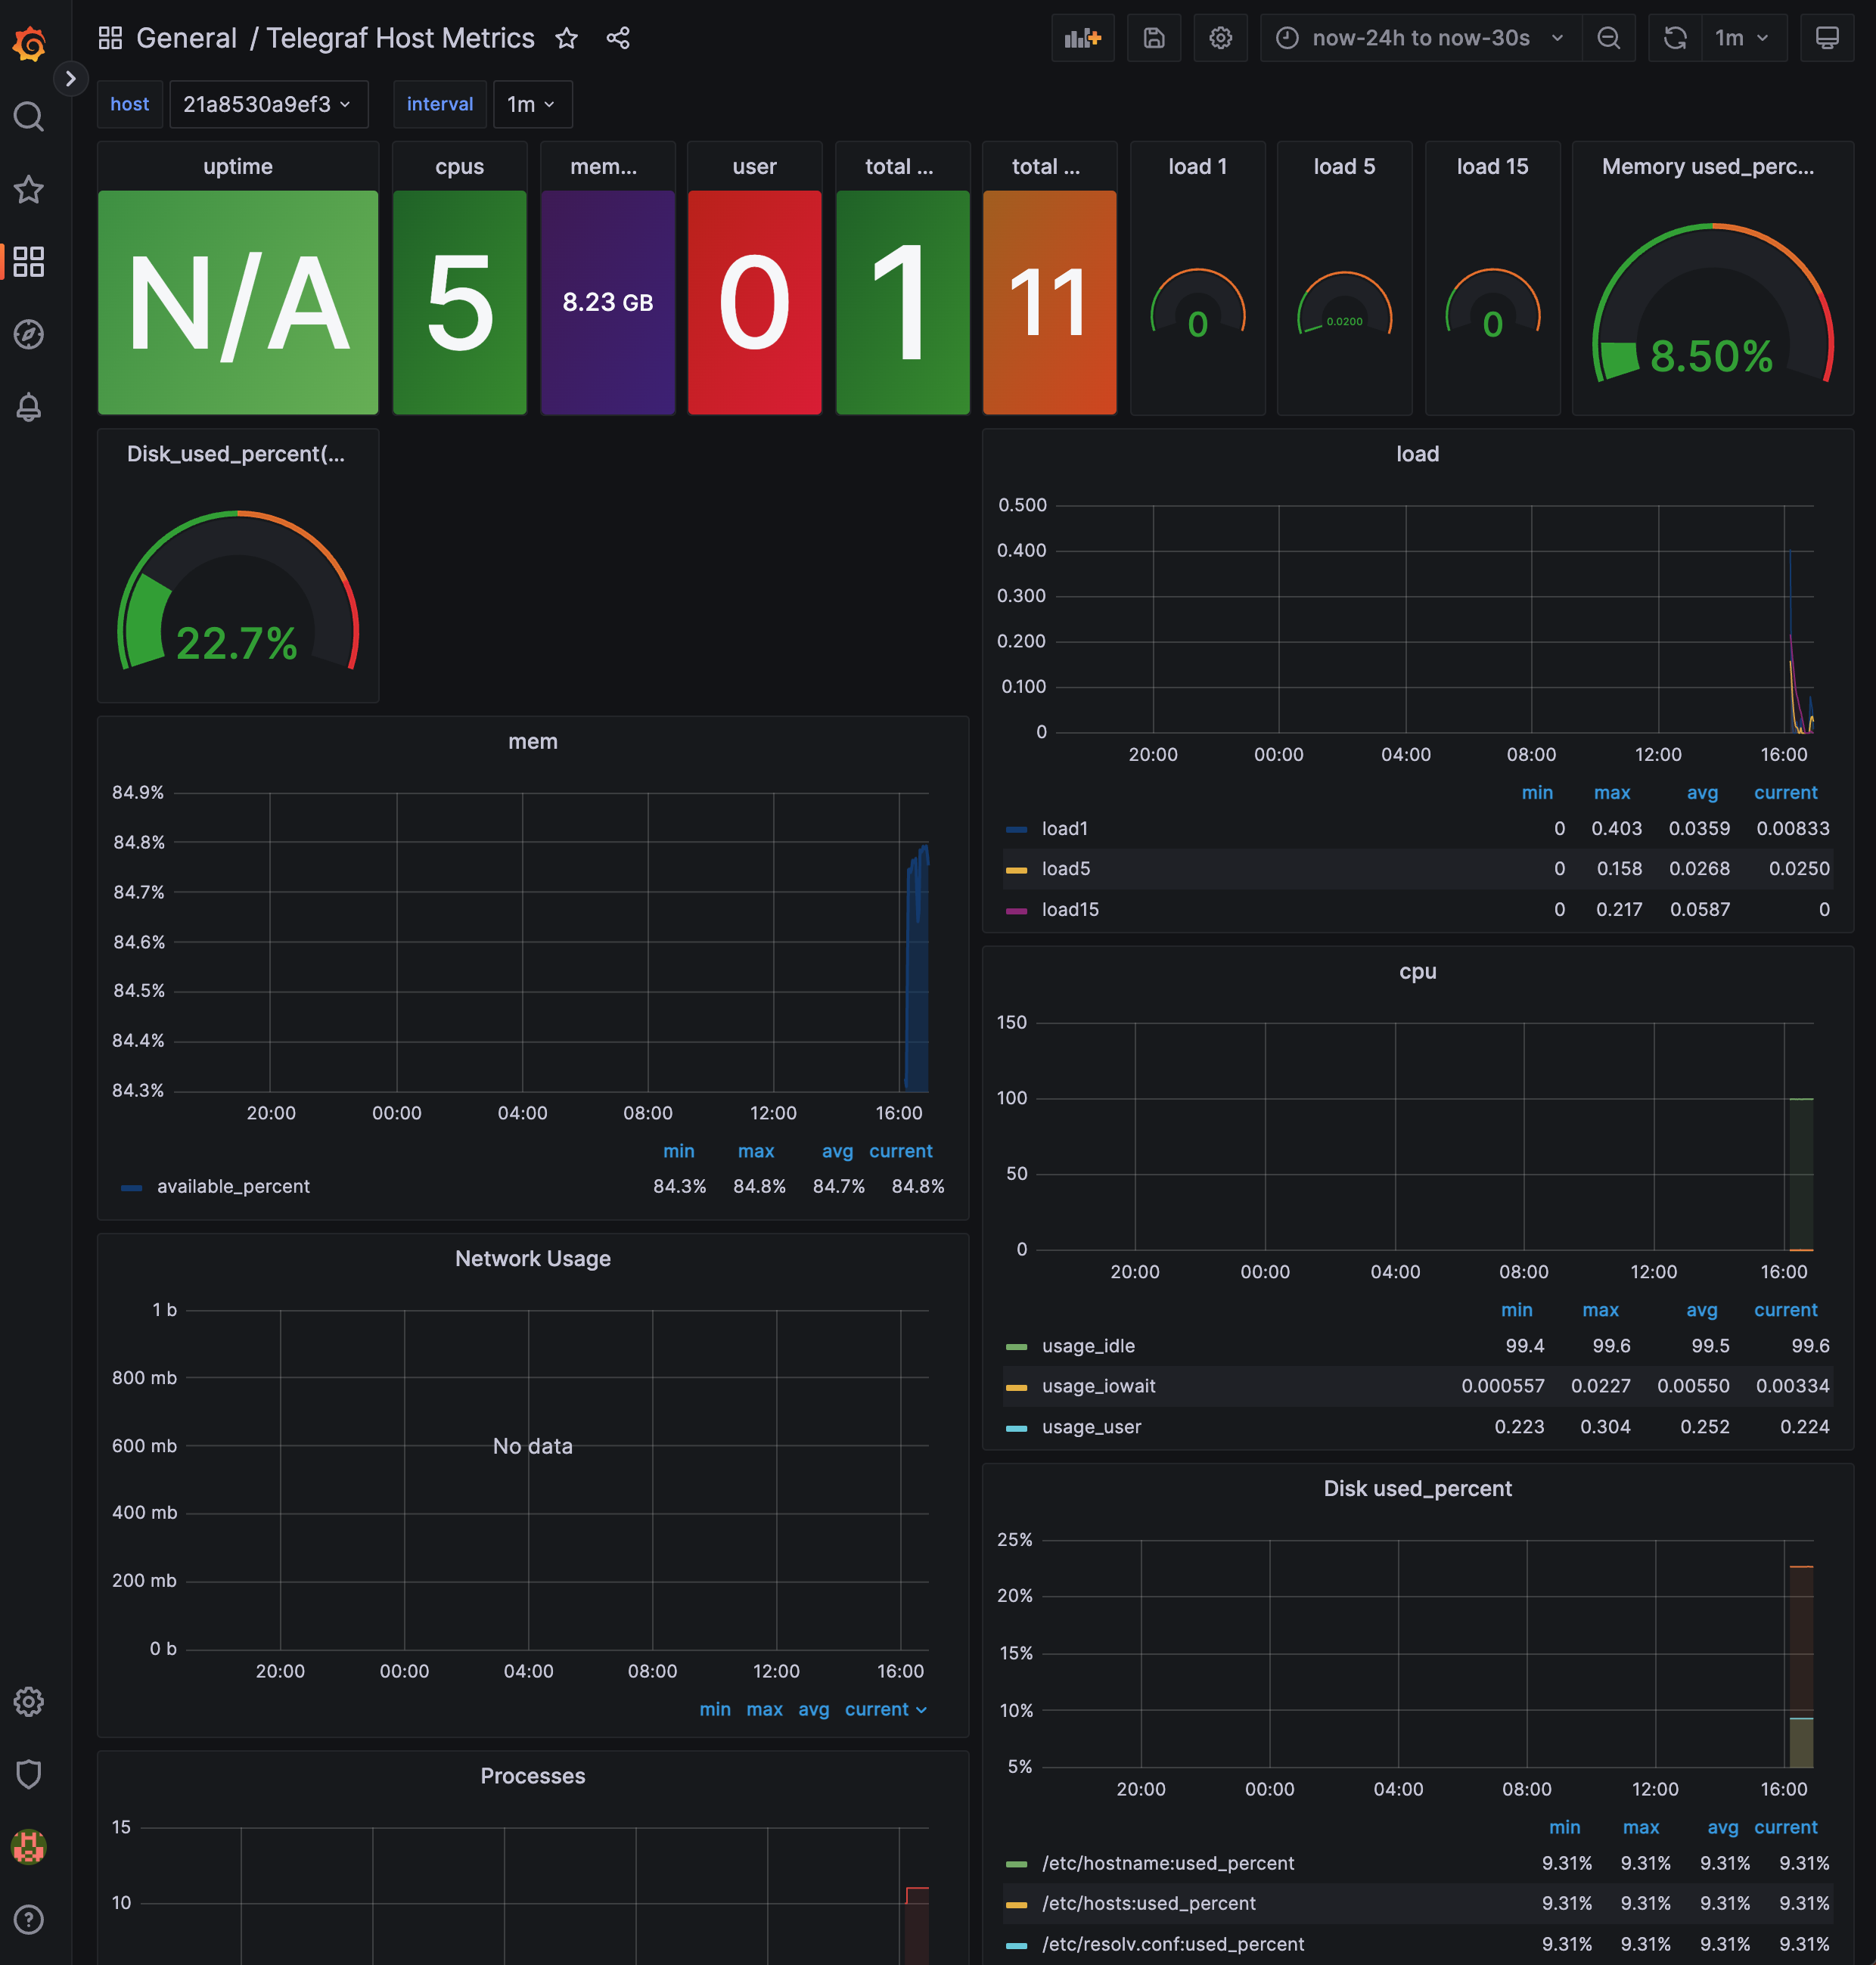Open the General dashboards folder
Viewport: 1876px width, 1965px height.
(x=186, y=38)
